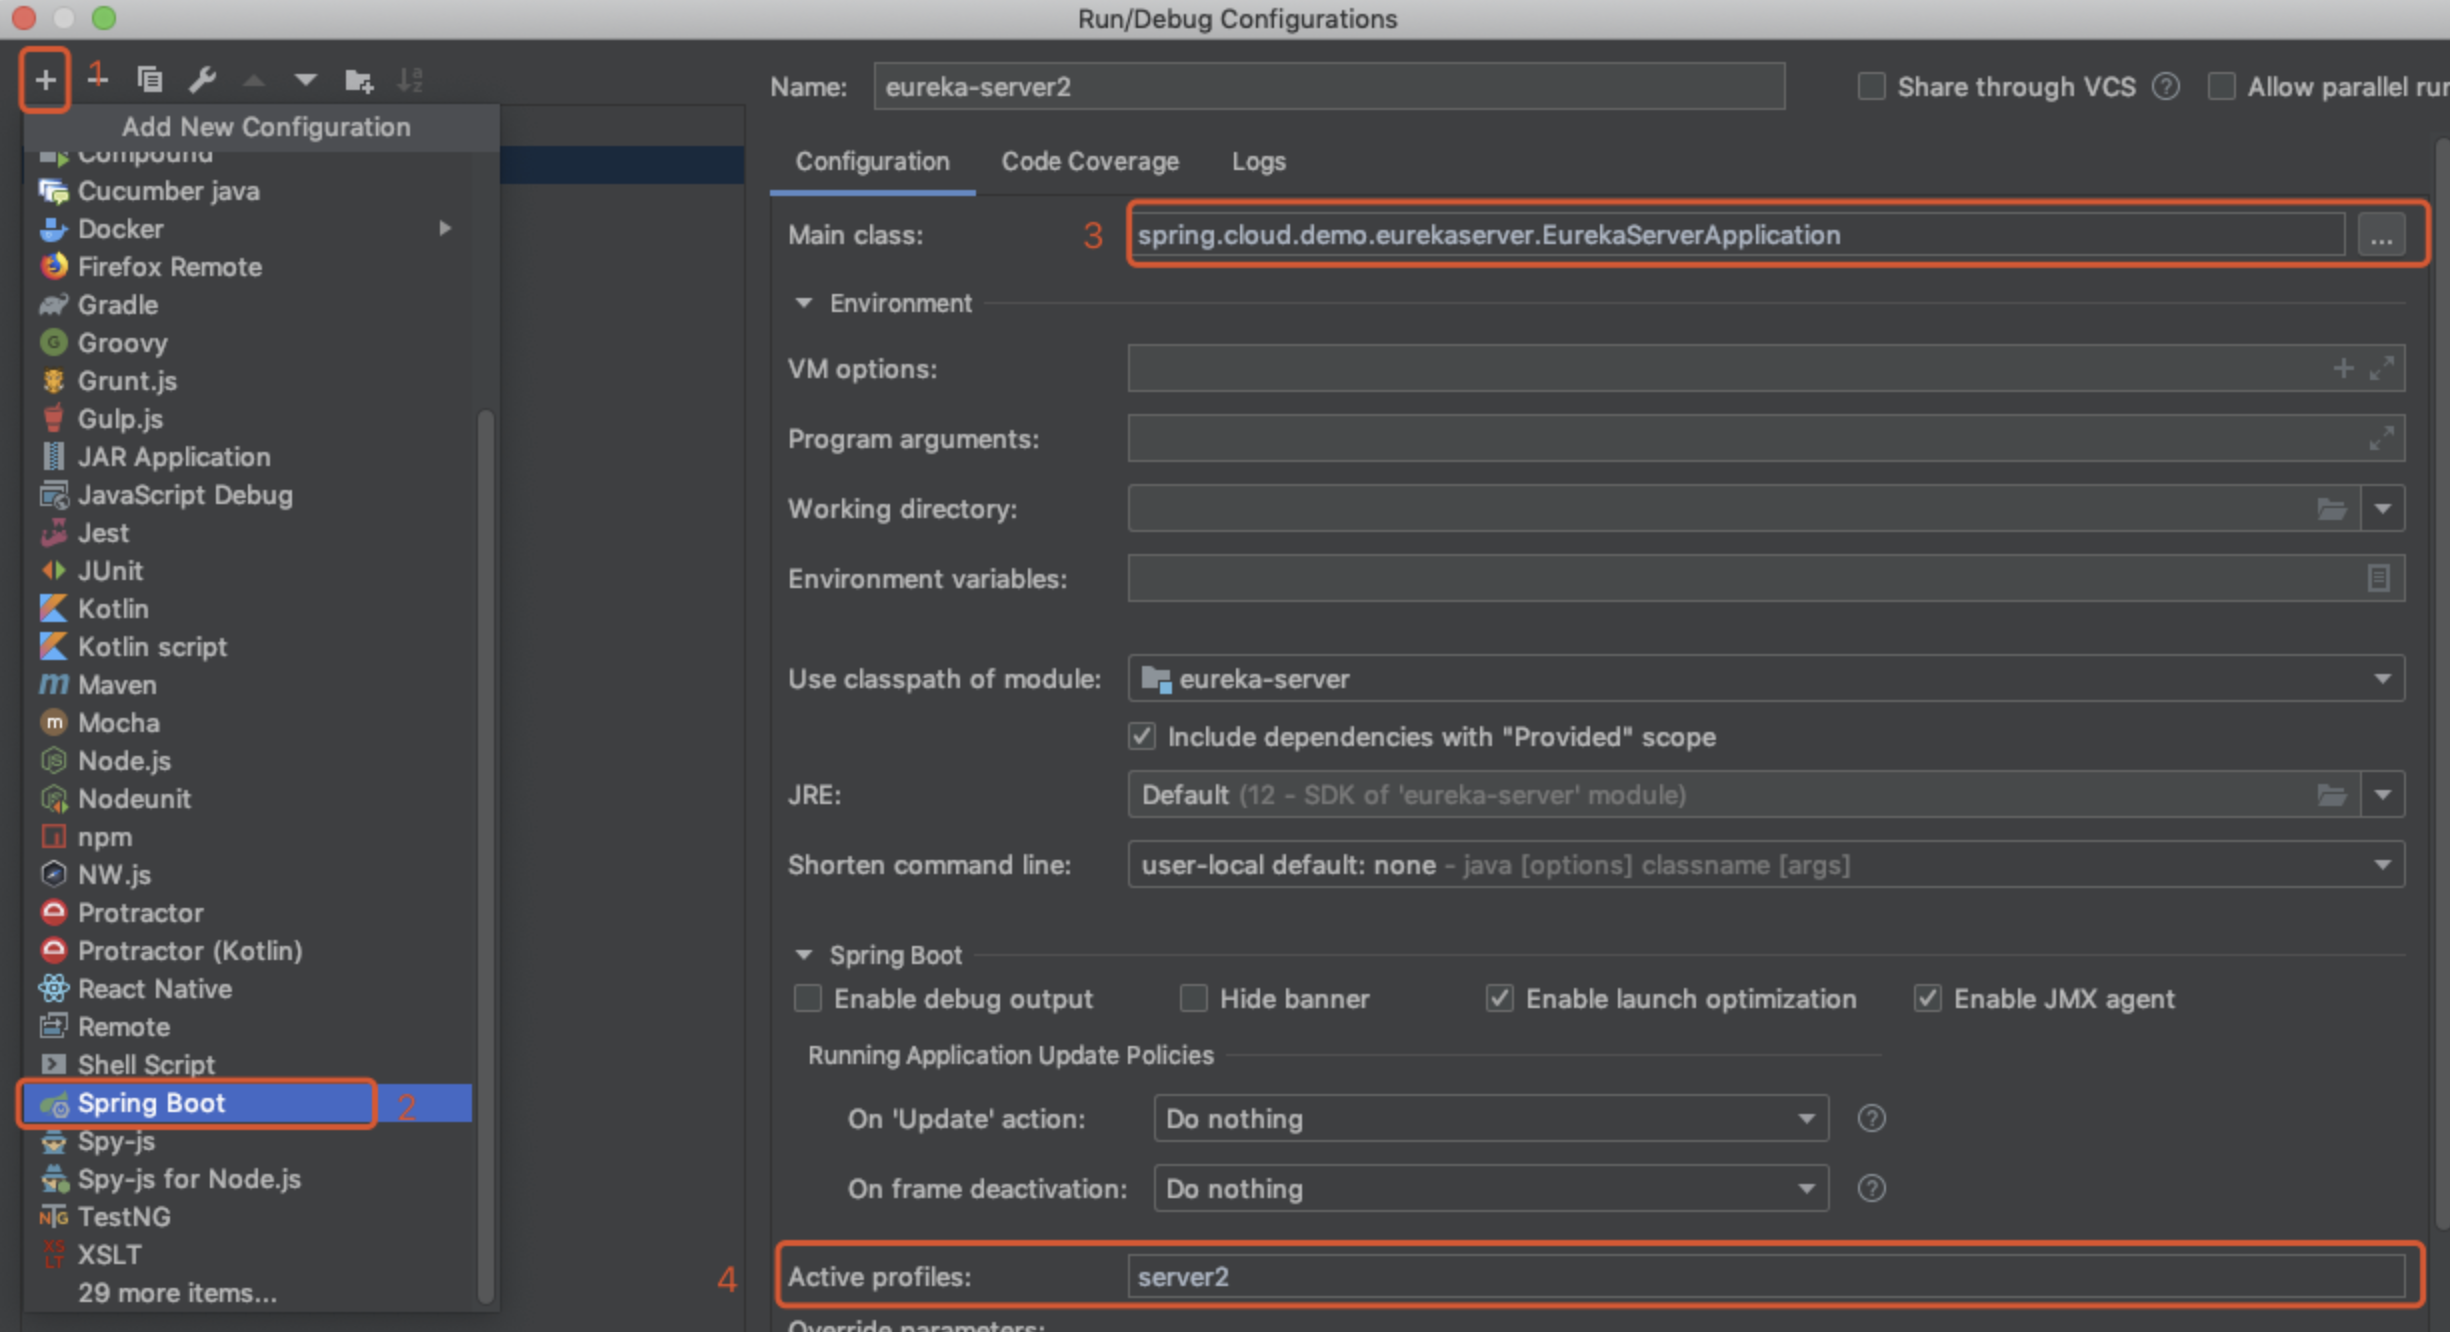
Task: Select Kotlin script configuration type
Action: pyautogui.click(x=247, y=647)
